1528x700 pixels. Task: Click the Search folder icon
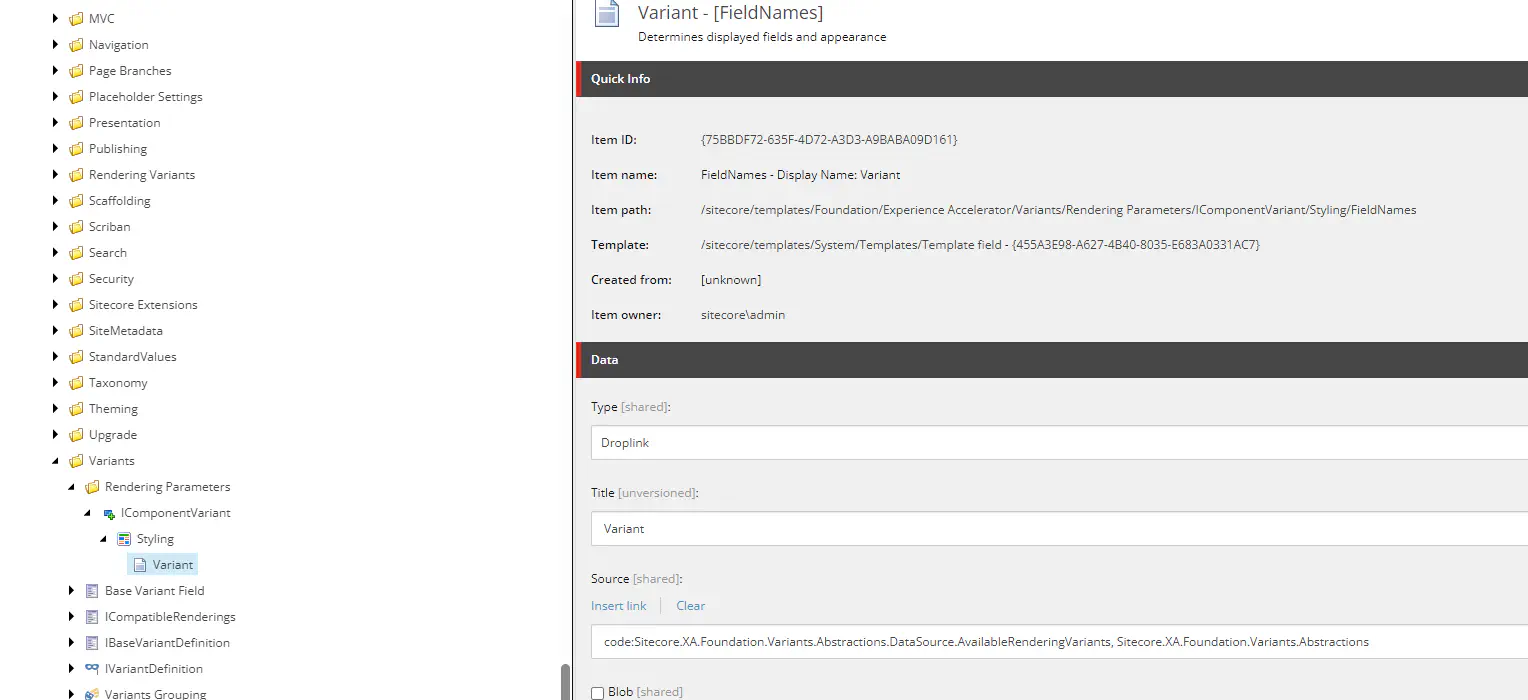pyautogui.click(x=76, y=253)
